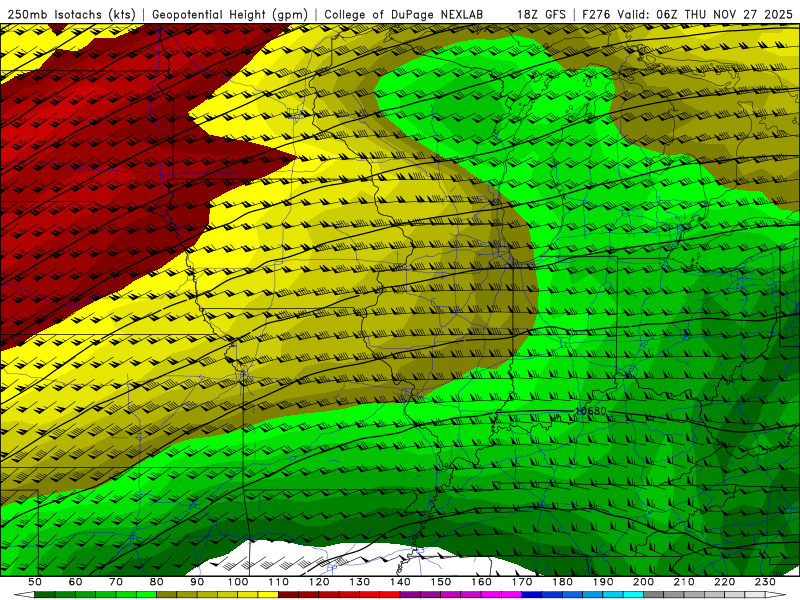Click the '18Z GFS' model run label
Image resolution: width=800 pixels, height=600 pixels.
click(x=541, y=14)
